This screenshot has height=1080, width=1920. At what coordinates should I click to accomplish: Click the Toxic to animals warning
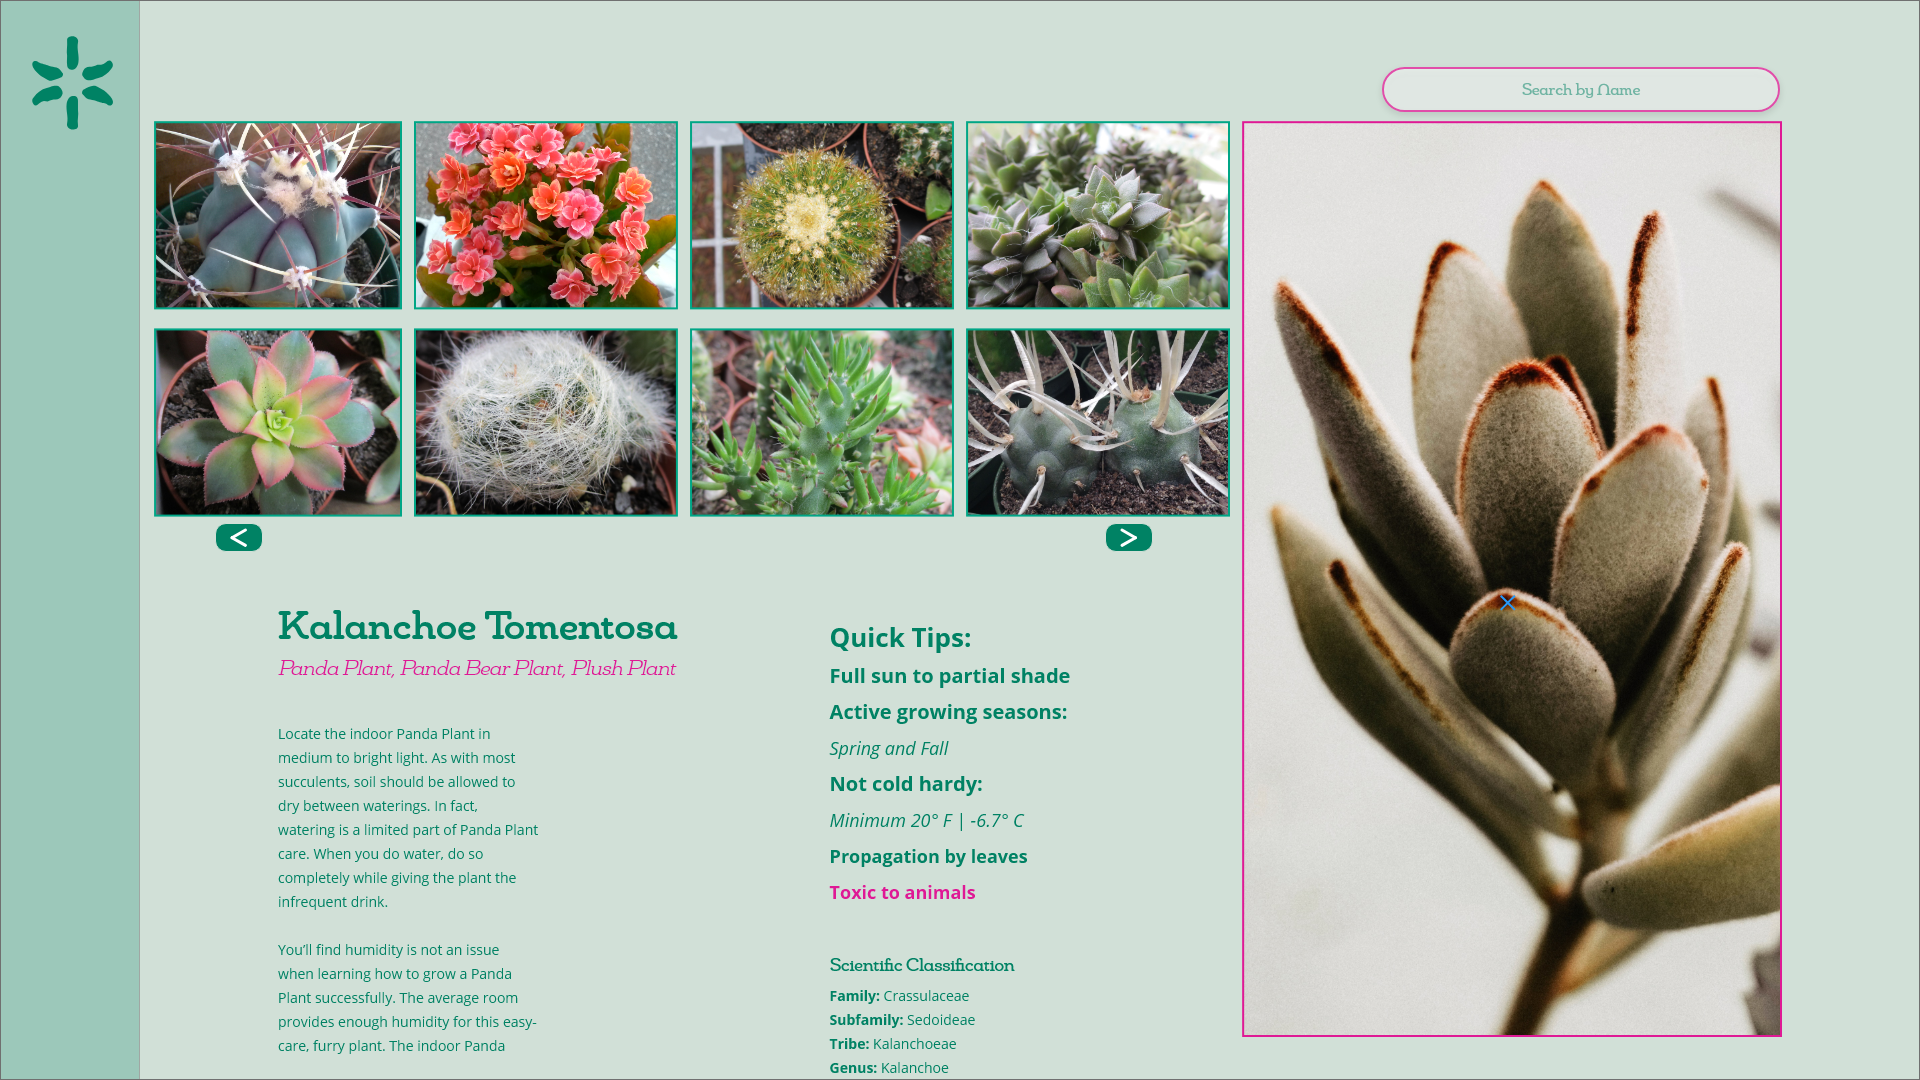point(902,892)
